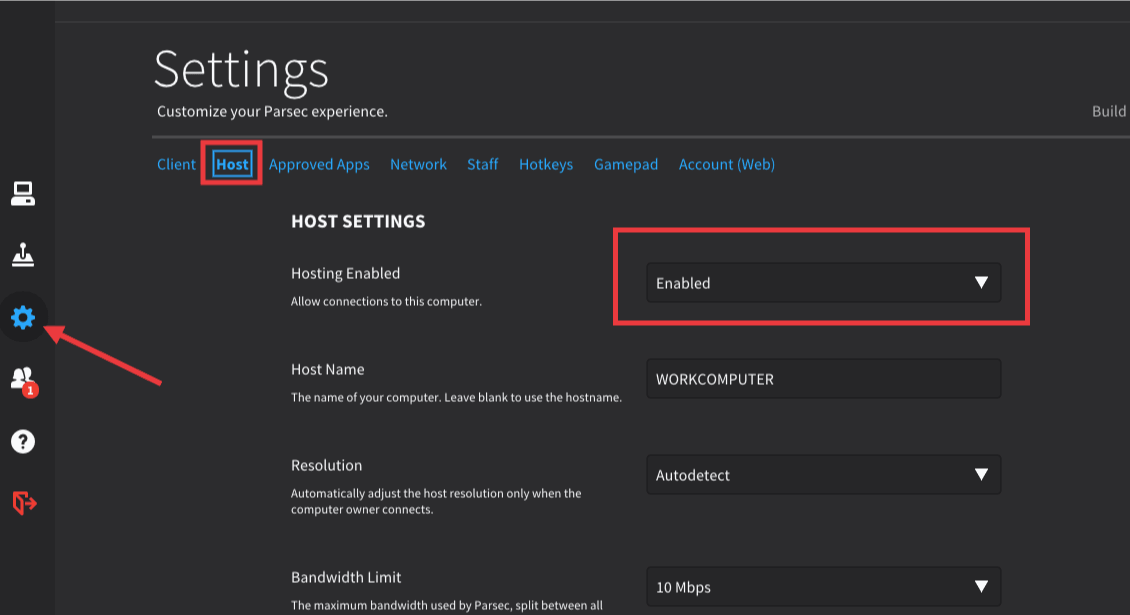This screenshot has height=615, width=1130.
Task: Click the red log out icon
Action: [x=23, y=502]
